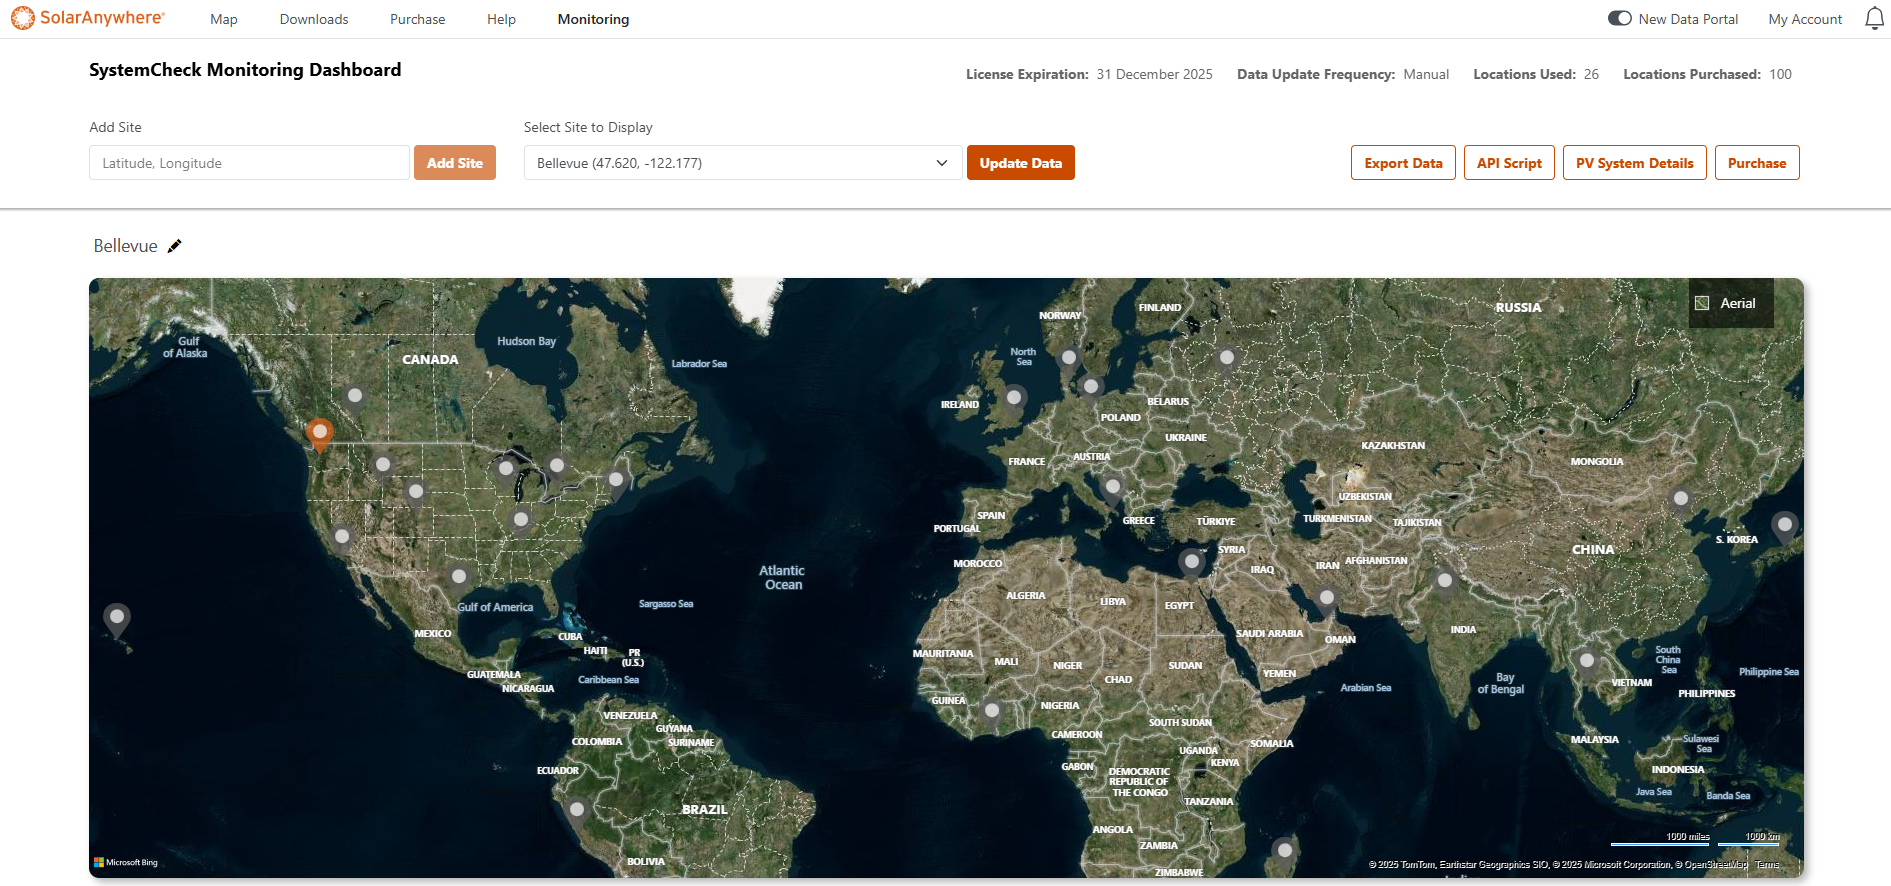
Task: Open the notifications bell icon
Action: click(x=1874, y=19)
